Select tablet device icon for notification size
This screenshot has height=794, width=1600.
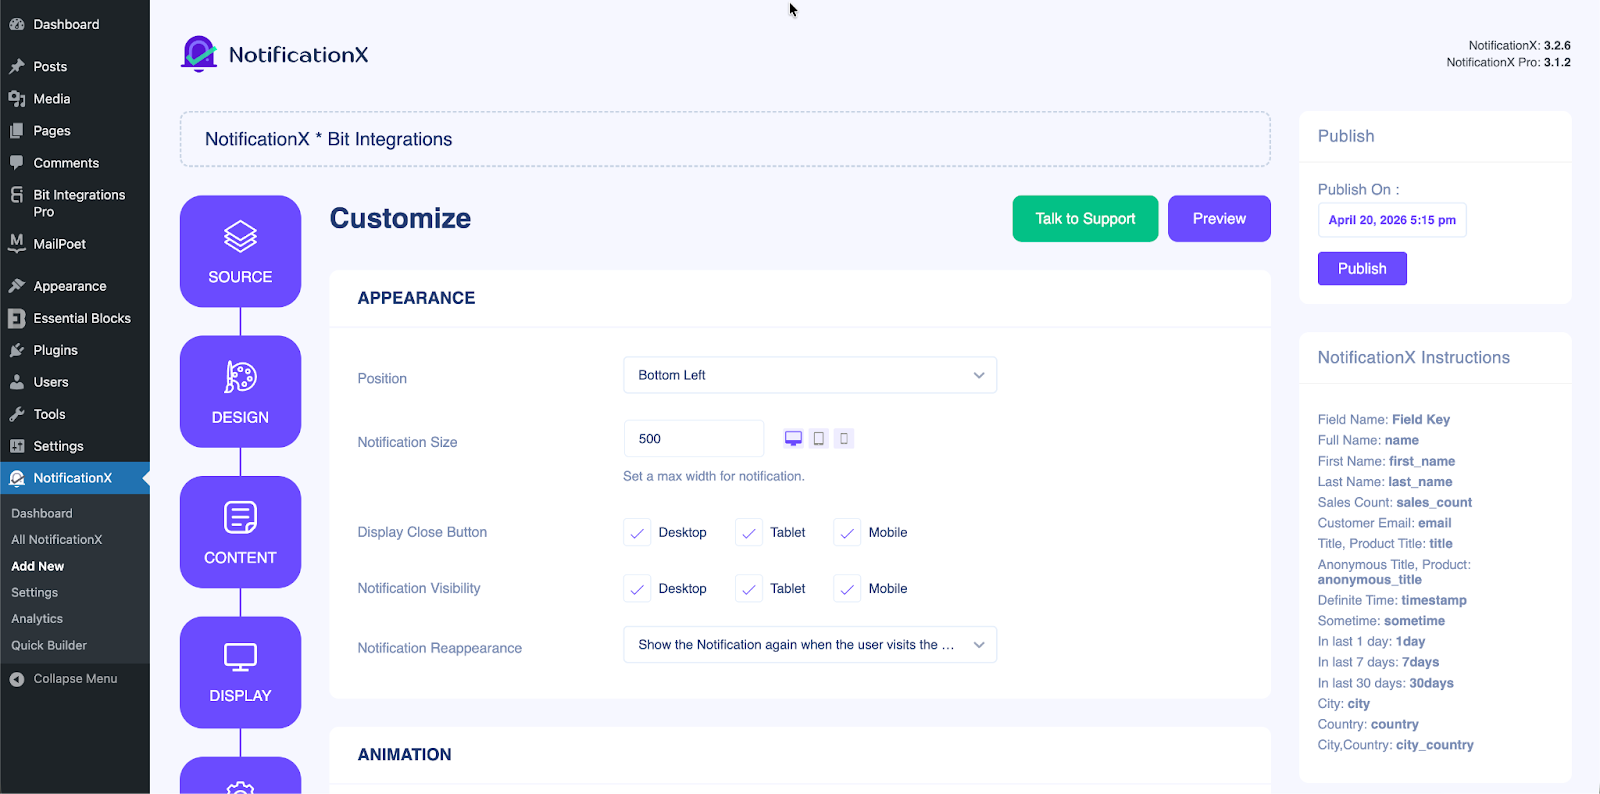(819, 438)
